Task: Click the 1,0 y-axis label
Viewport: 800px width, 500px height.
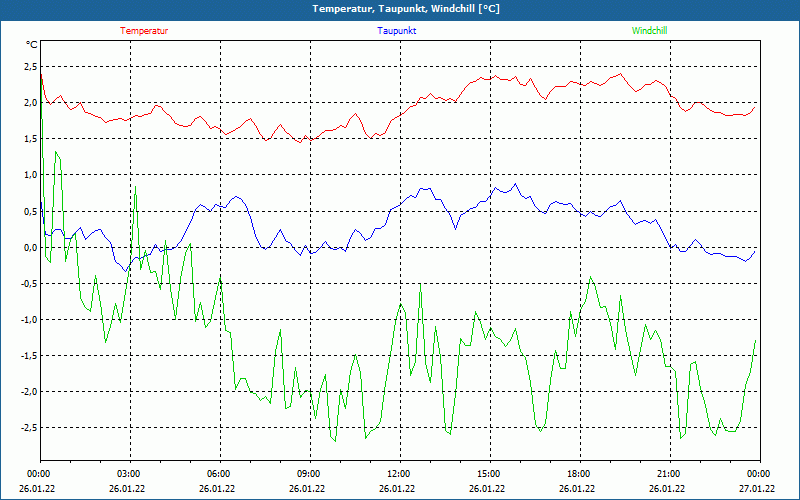Action: pos(31,175)
